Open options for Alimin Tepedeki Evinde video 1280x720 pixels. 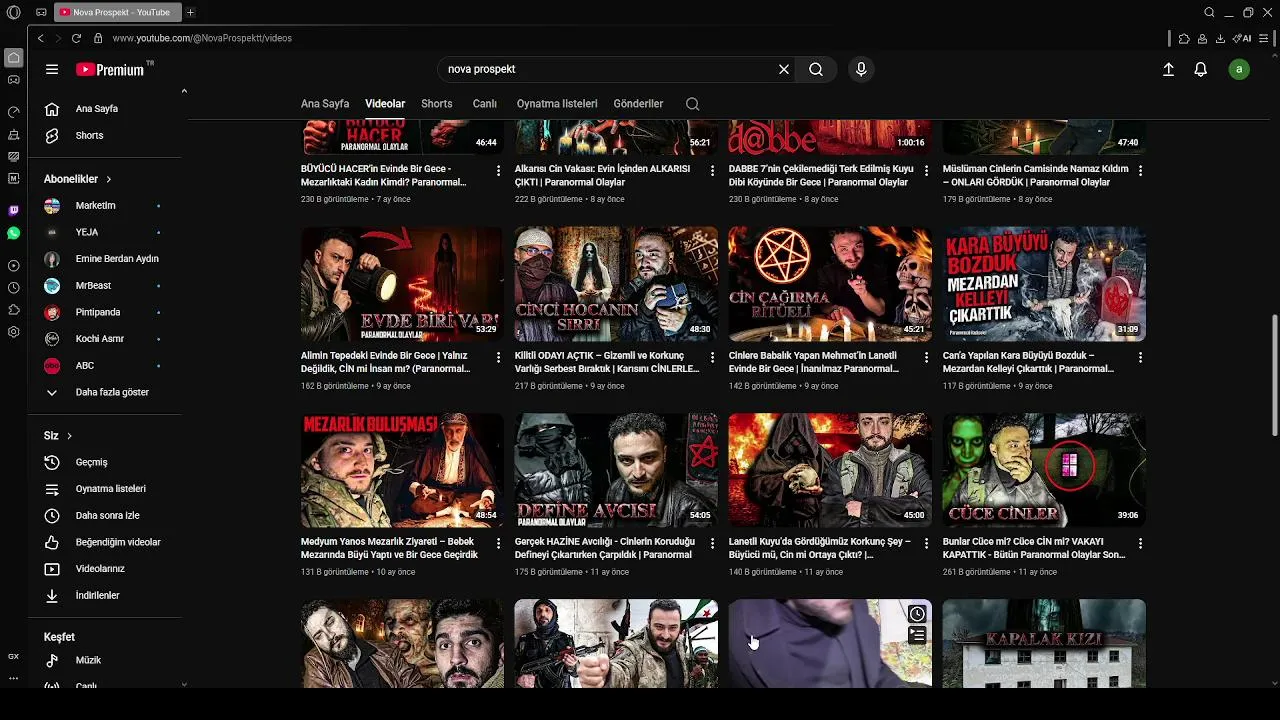click(x=498, y=358)
